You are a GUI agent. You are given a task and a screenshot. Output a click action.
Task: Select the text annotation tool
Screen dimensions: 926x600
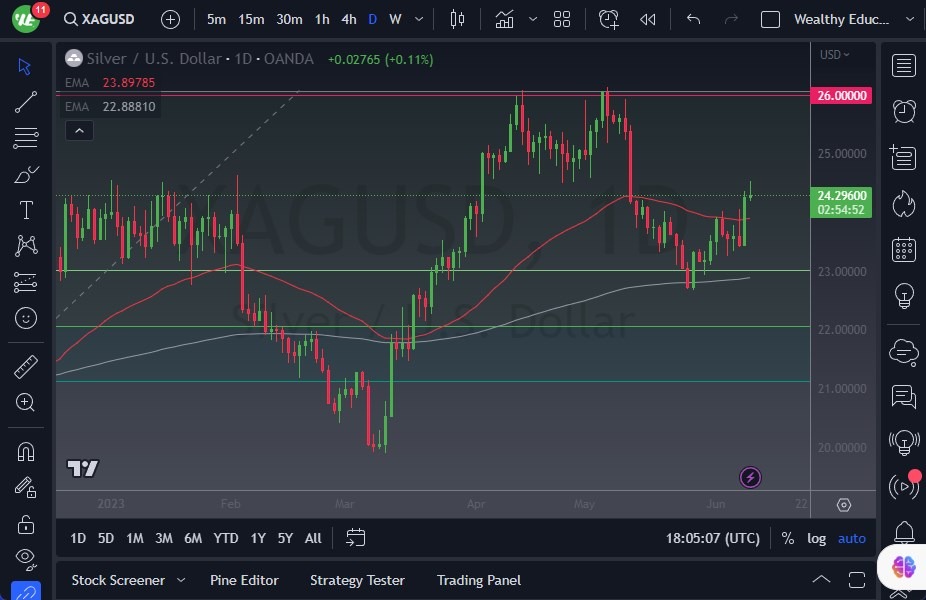26,210
